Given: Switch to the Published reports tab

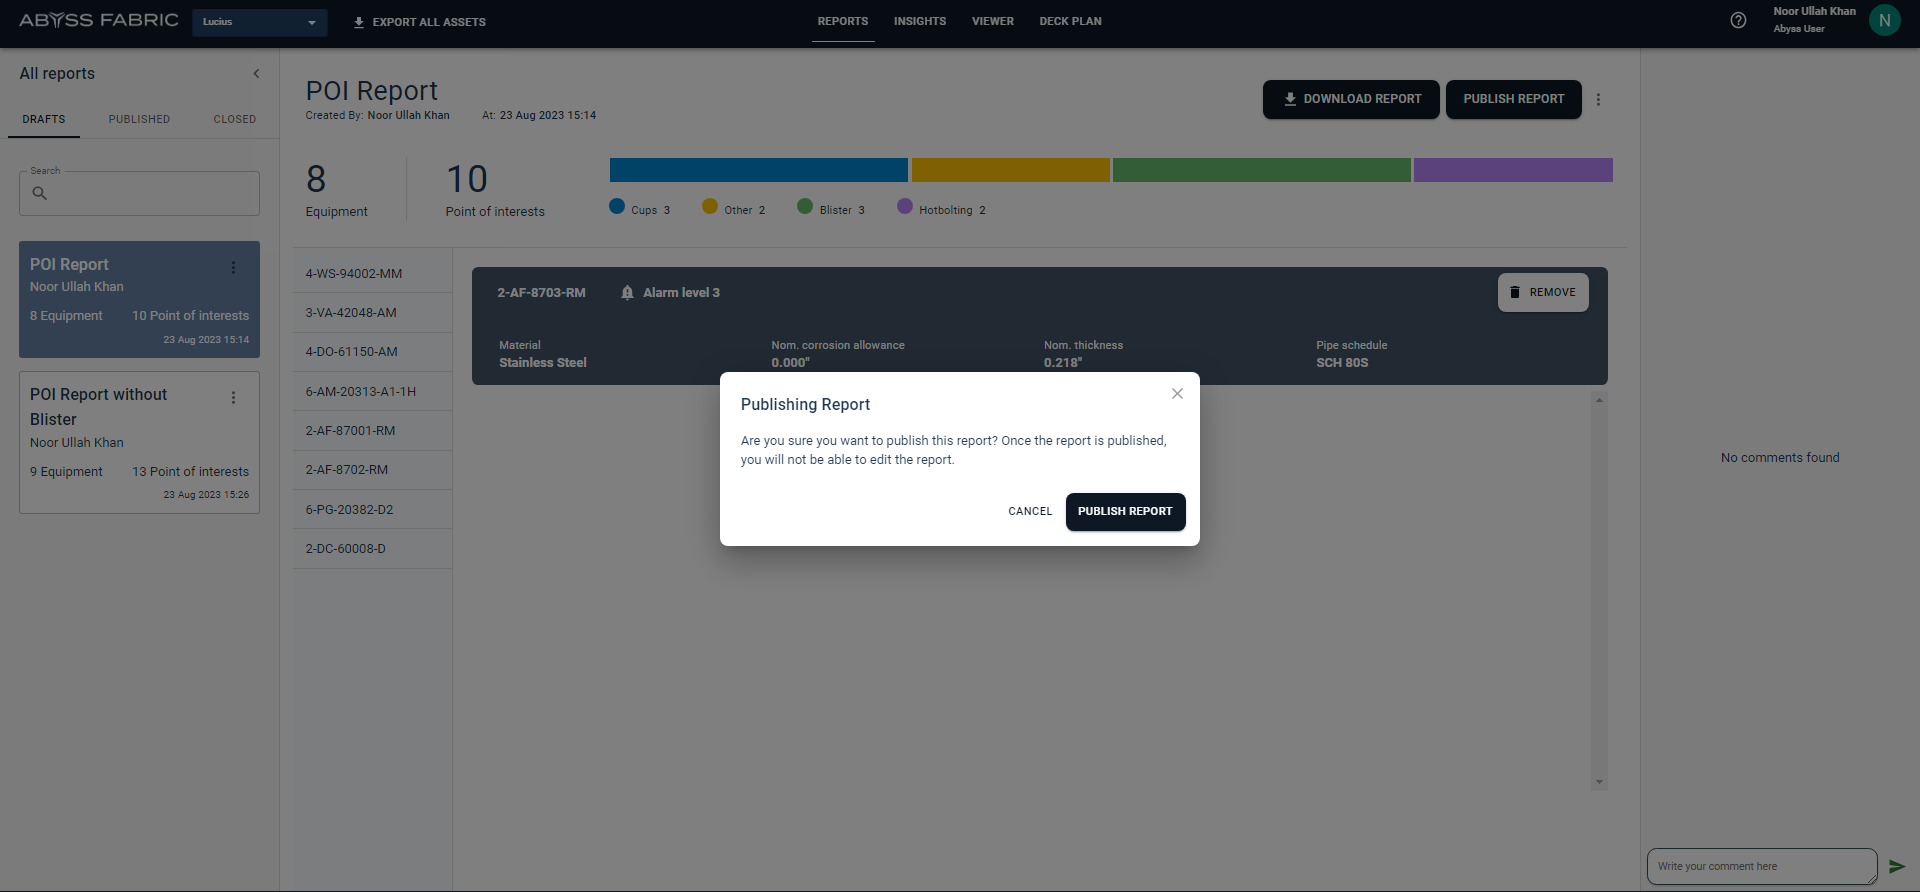Looking at the screenshot, I should (x=139, y=119).
